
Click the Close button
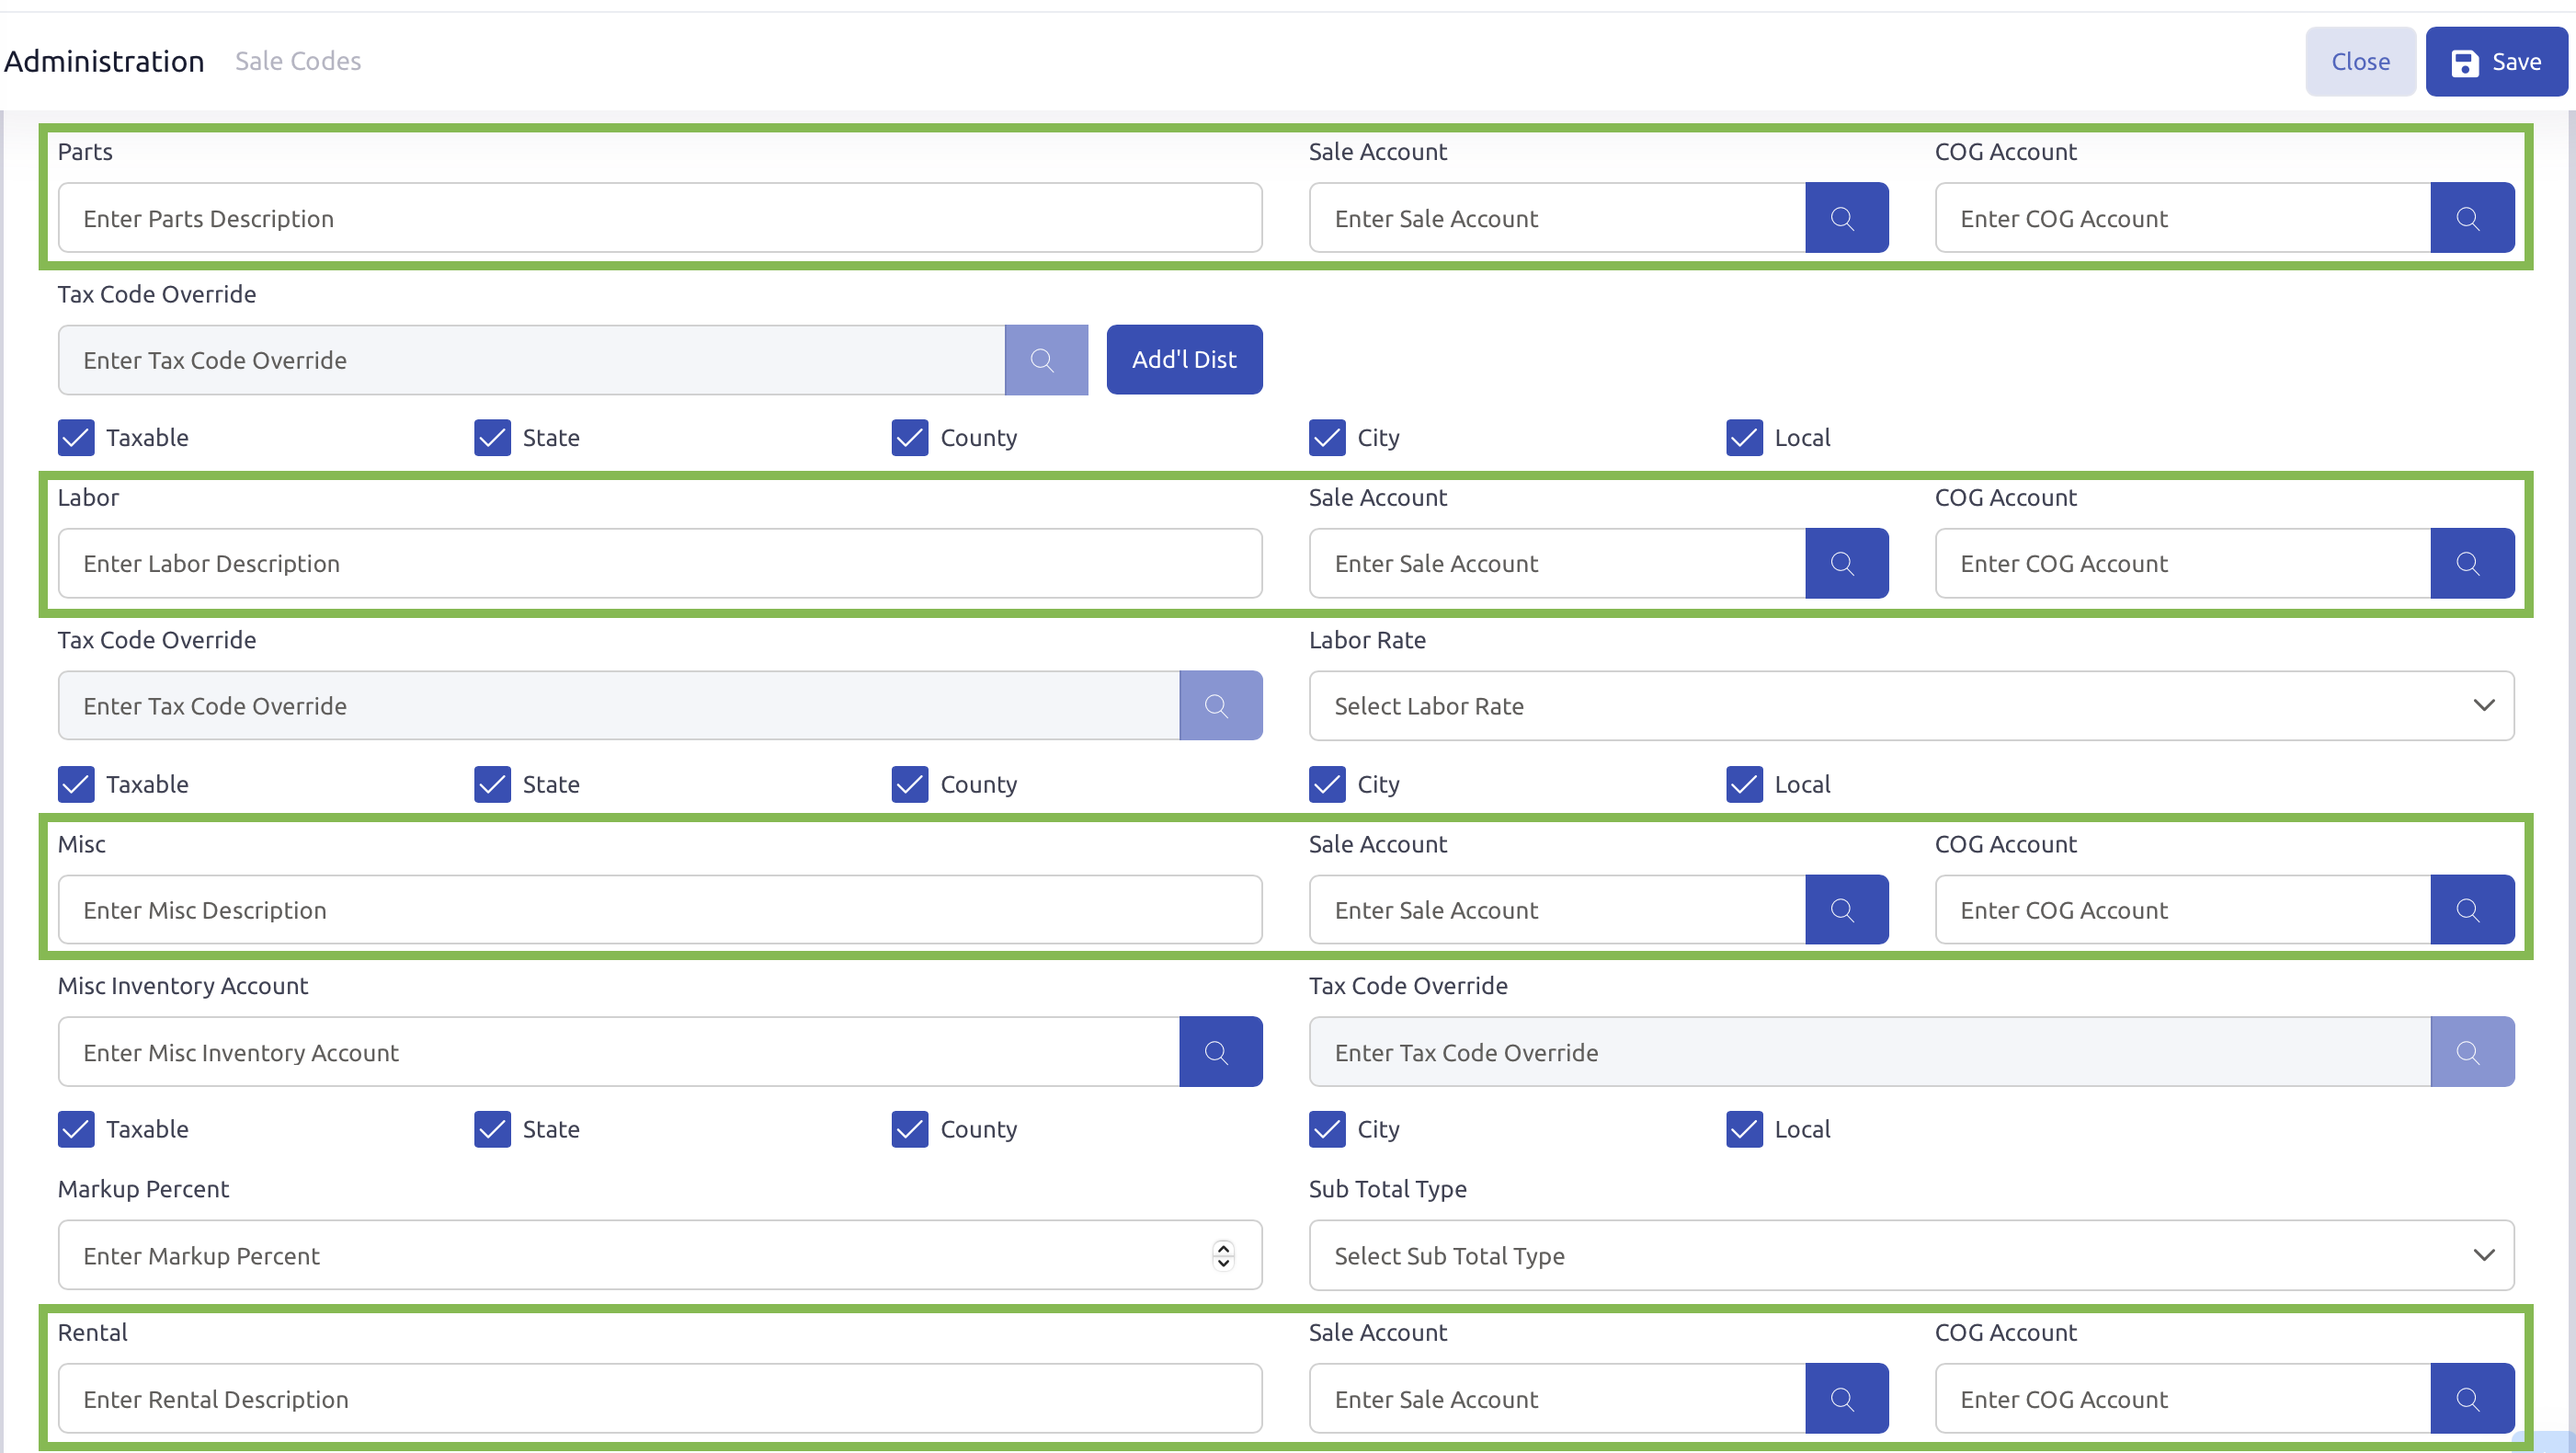pyautogui.click(x=2359, y=62)
